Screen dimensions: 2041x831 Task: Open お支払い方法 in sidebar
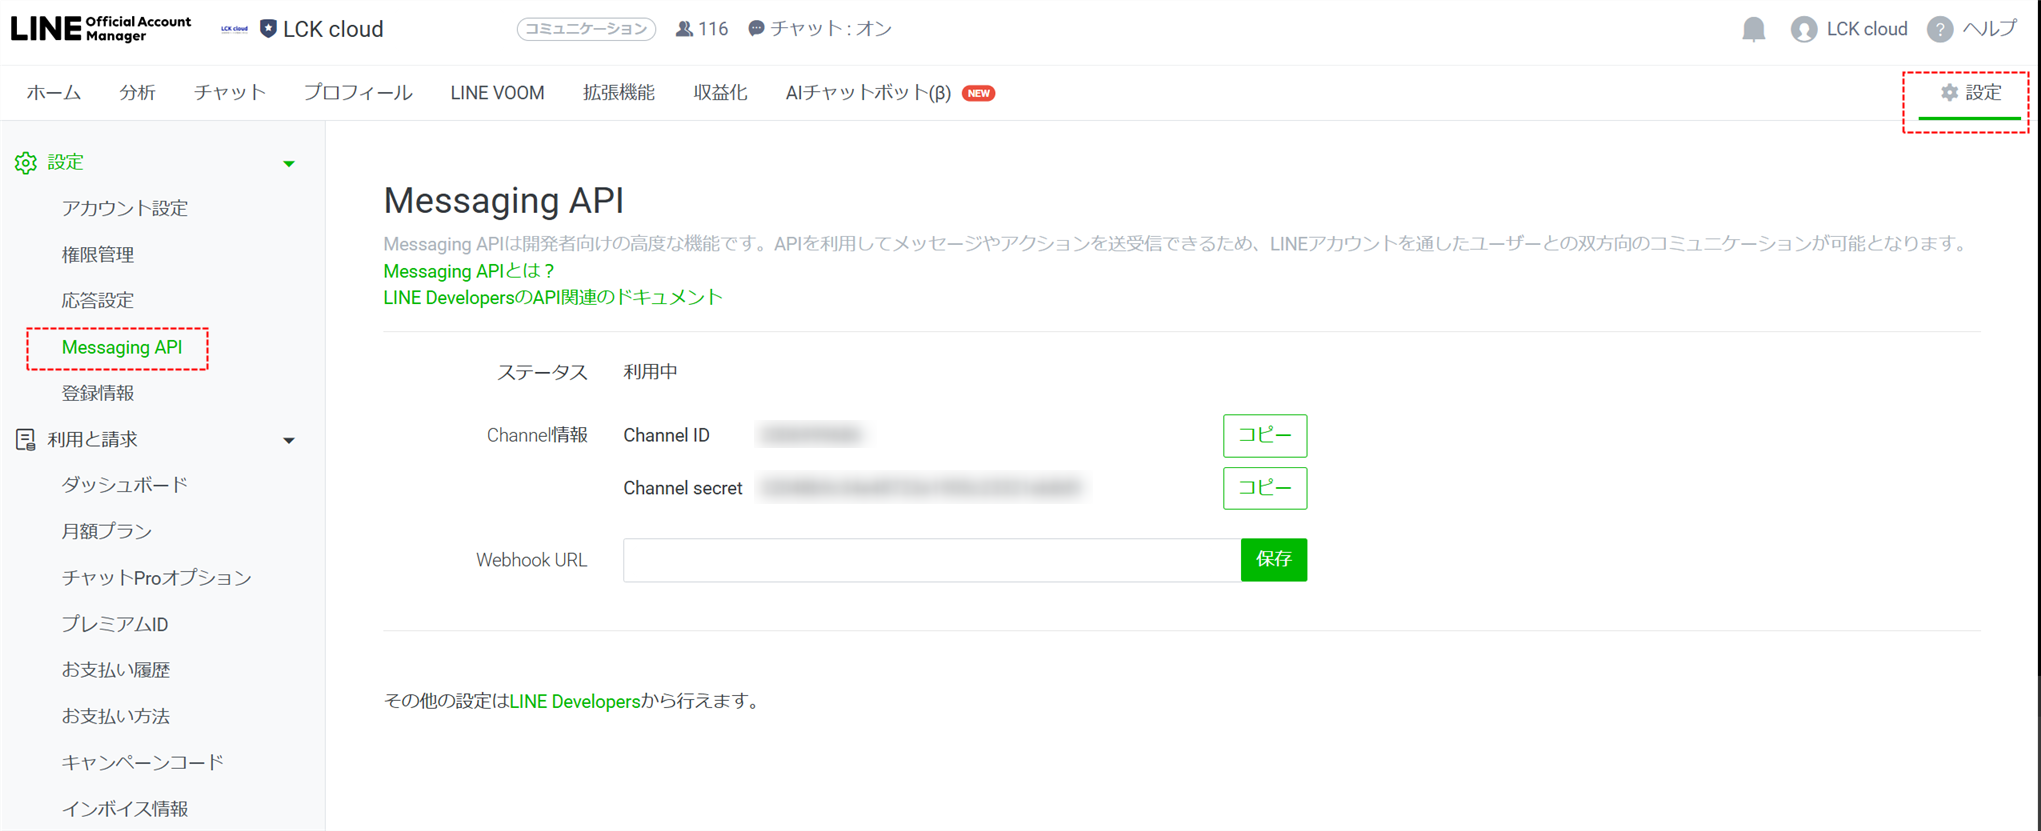tap(116, 716)
